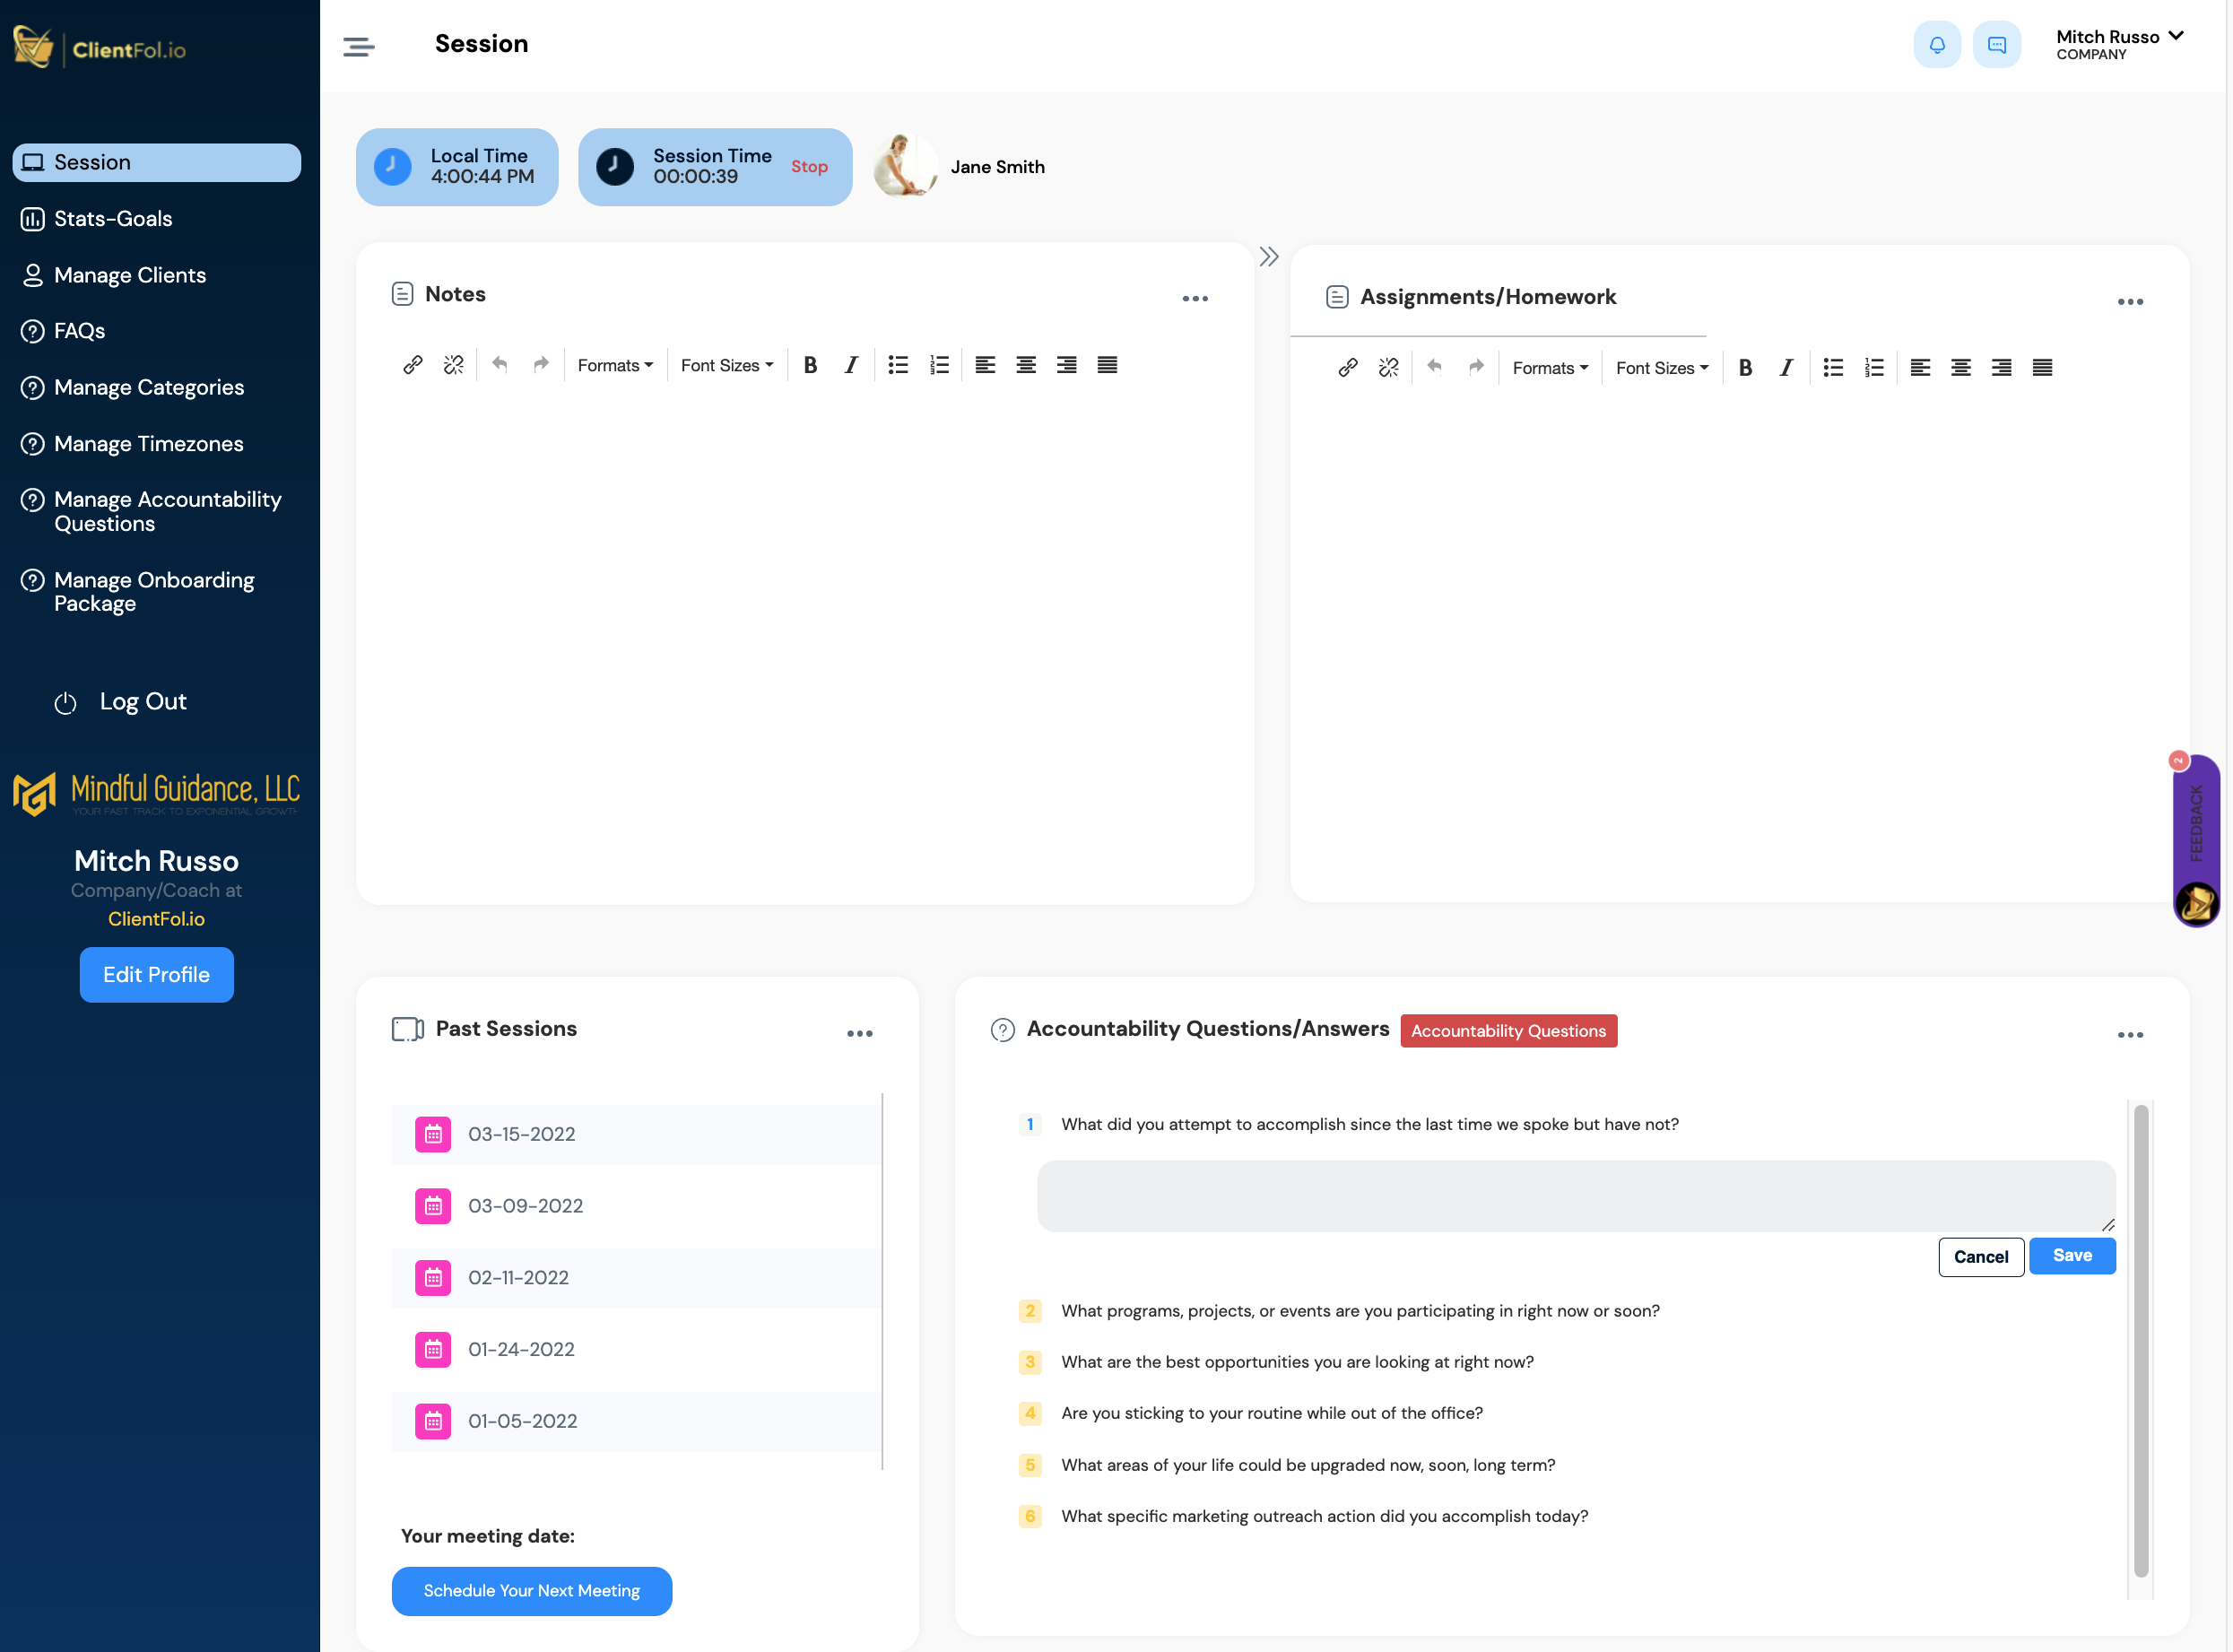2233x1652 pixels.
Task: Open Stats-Goals in the sidebar
Action: point(113,219)
